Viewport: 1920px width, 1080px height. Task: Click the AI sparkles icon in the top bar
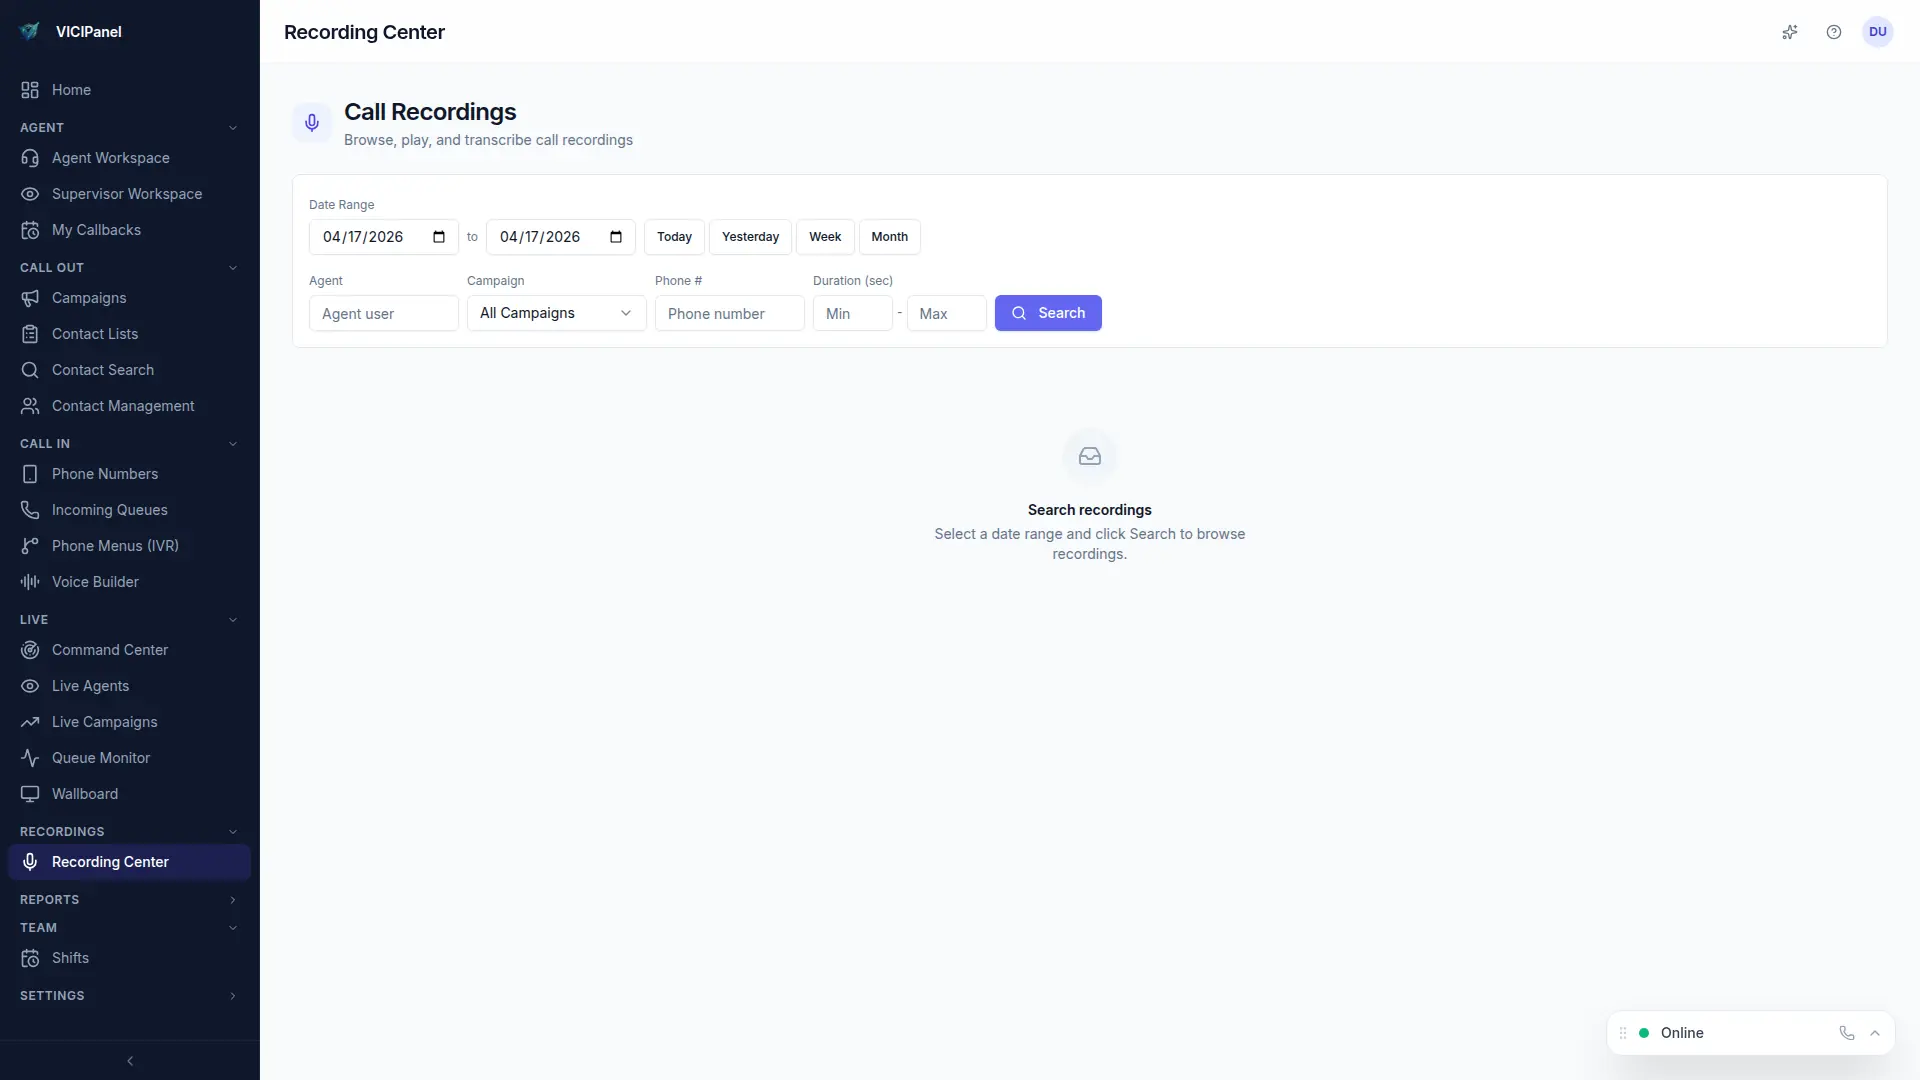1790,32
